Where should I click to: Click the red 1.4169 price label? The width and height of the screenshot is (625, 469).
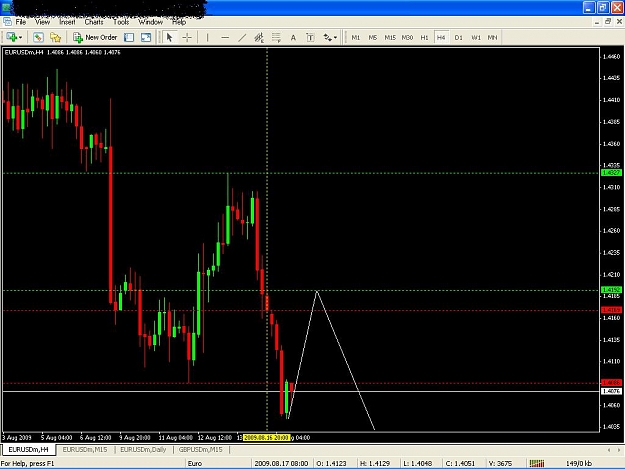(x=611, y=310)
